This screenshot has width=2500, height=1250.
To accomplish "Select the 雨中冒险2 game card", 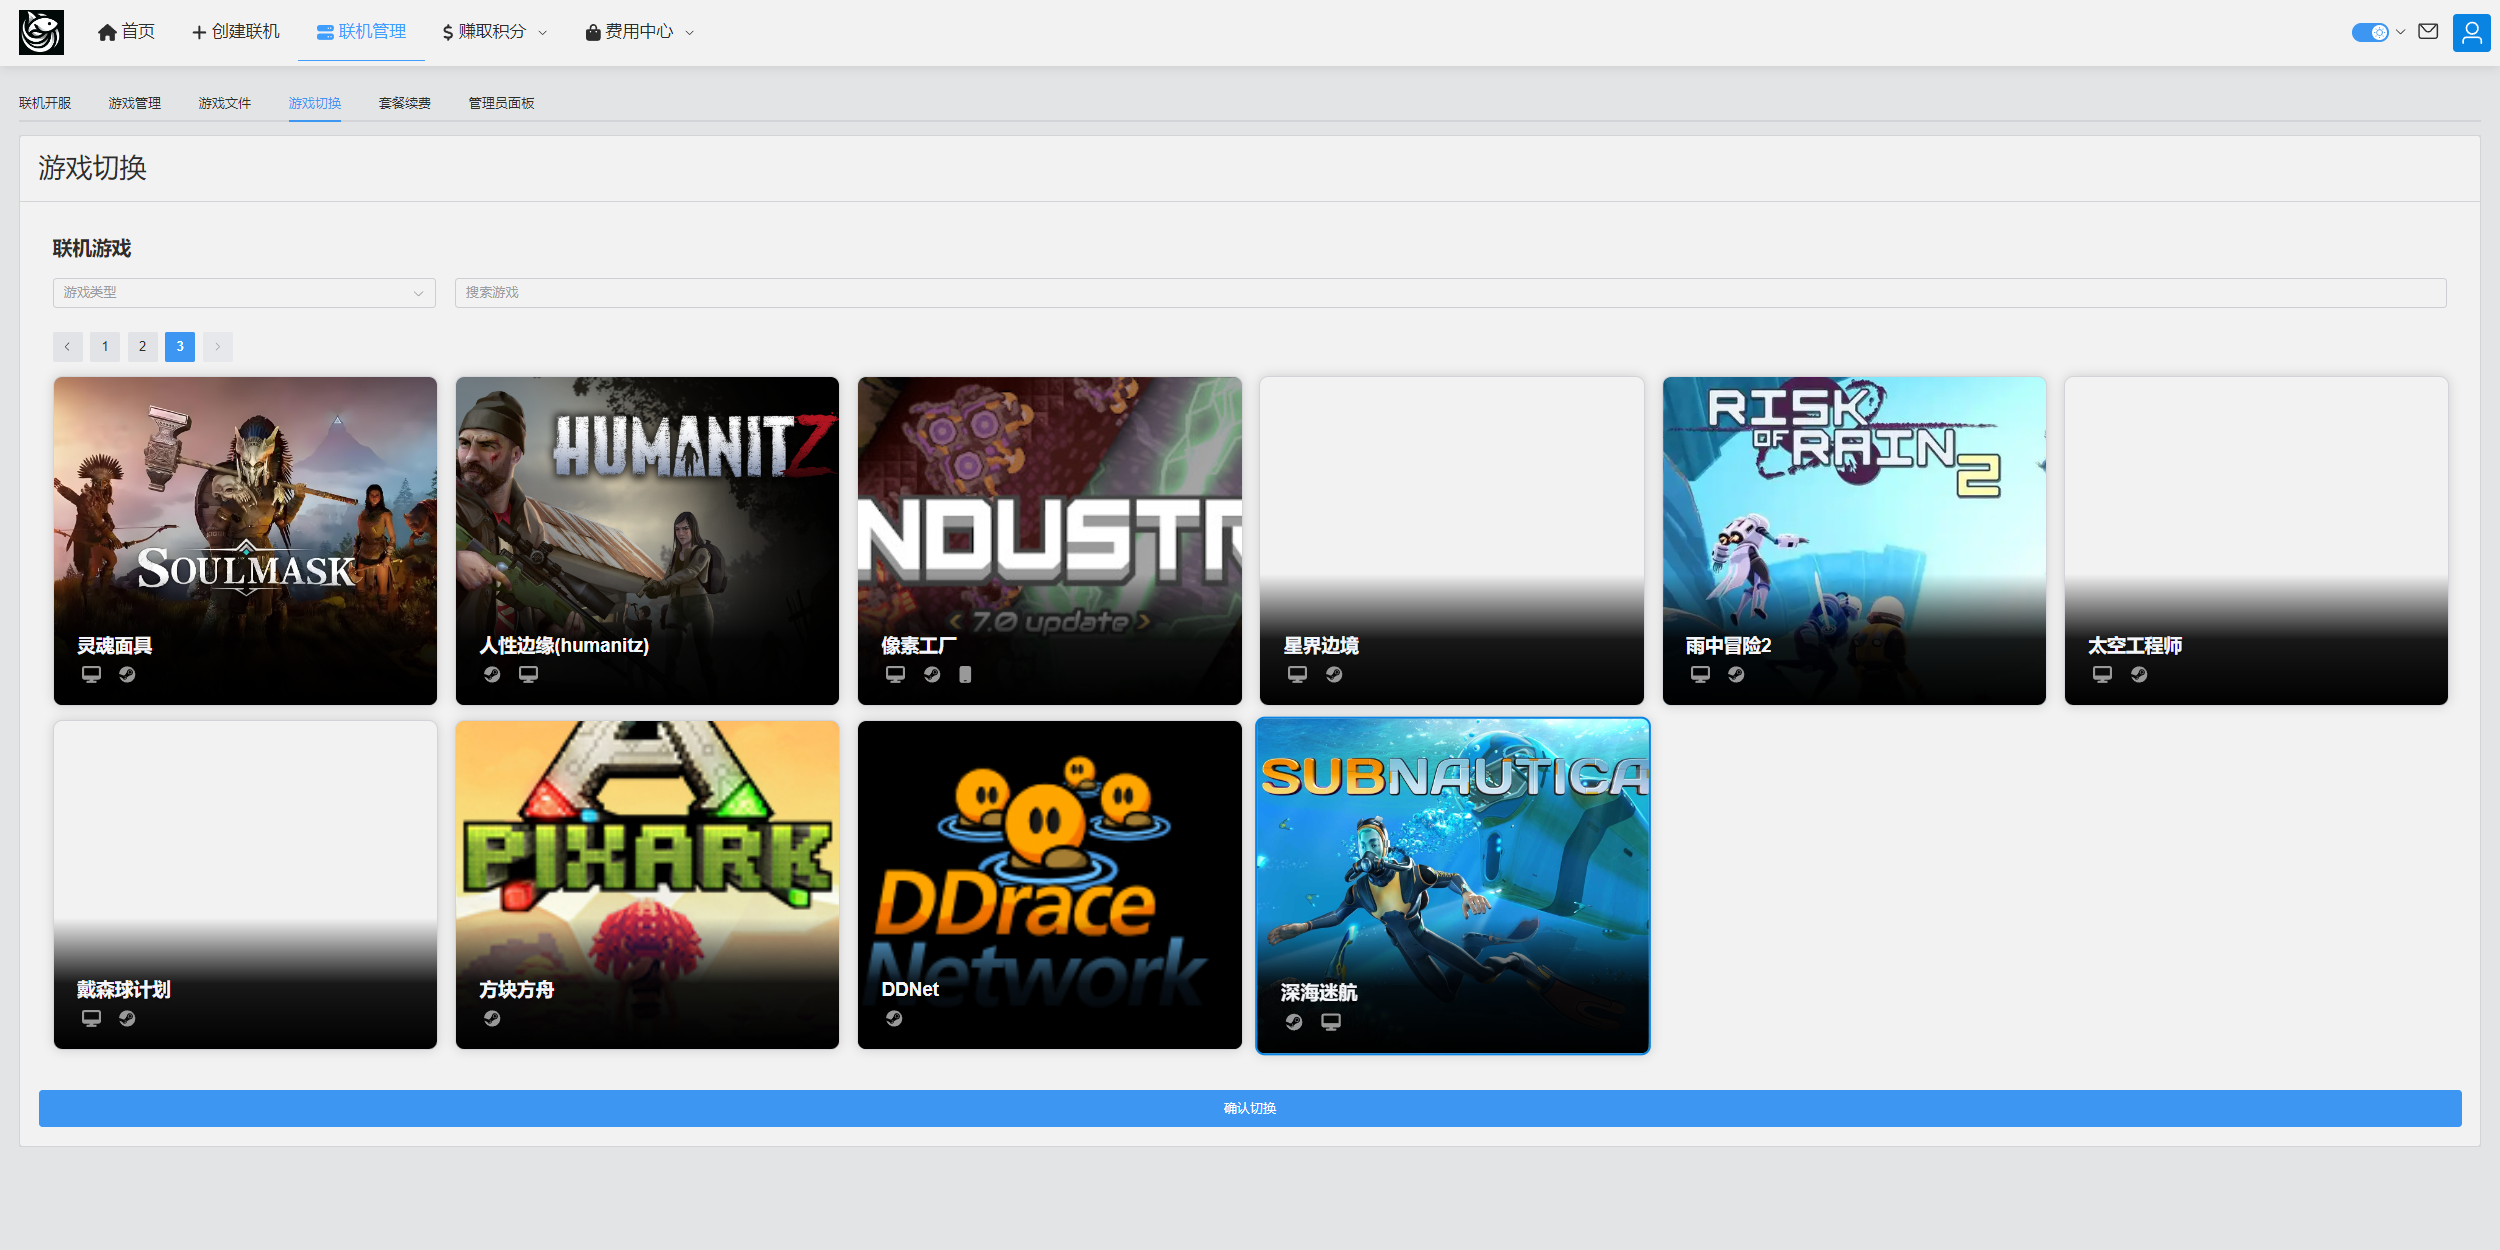I will (x=1854, y=541).
